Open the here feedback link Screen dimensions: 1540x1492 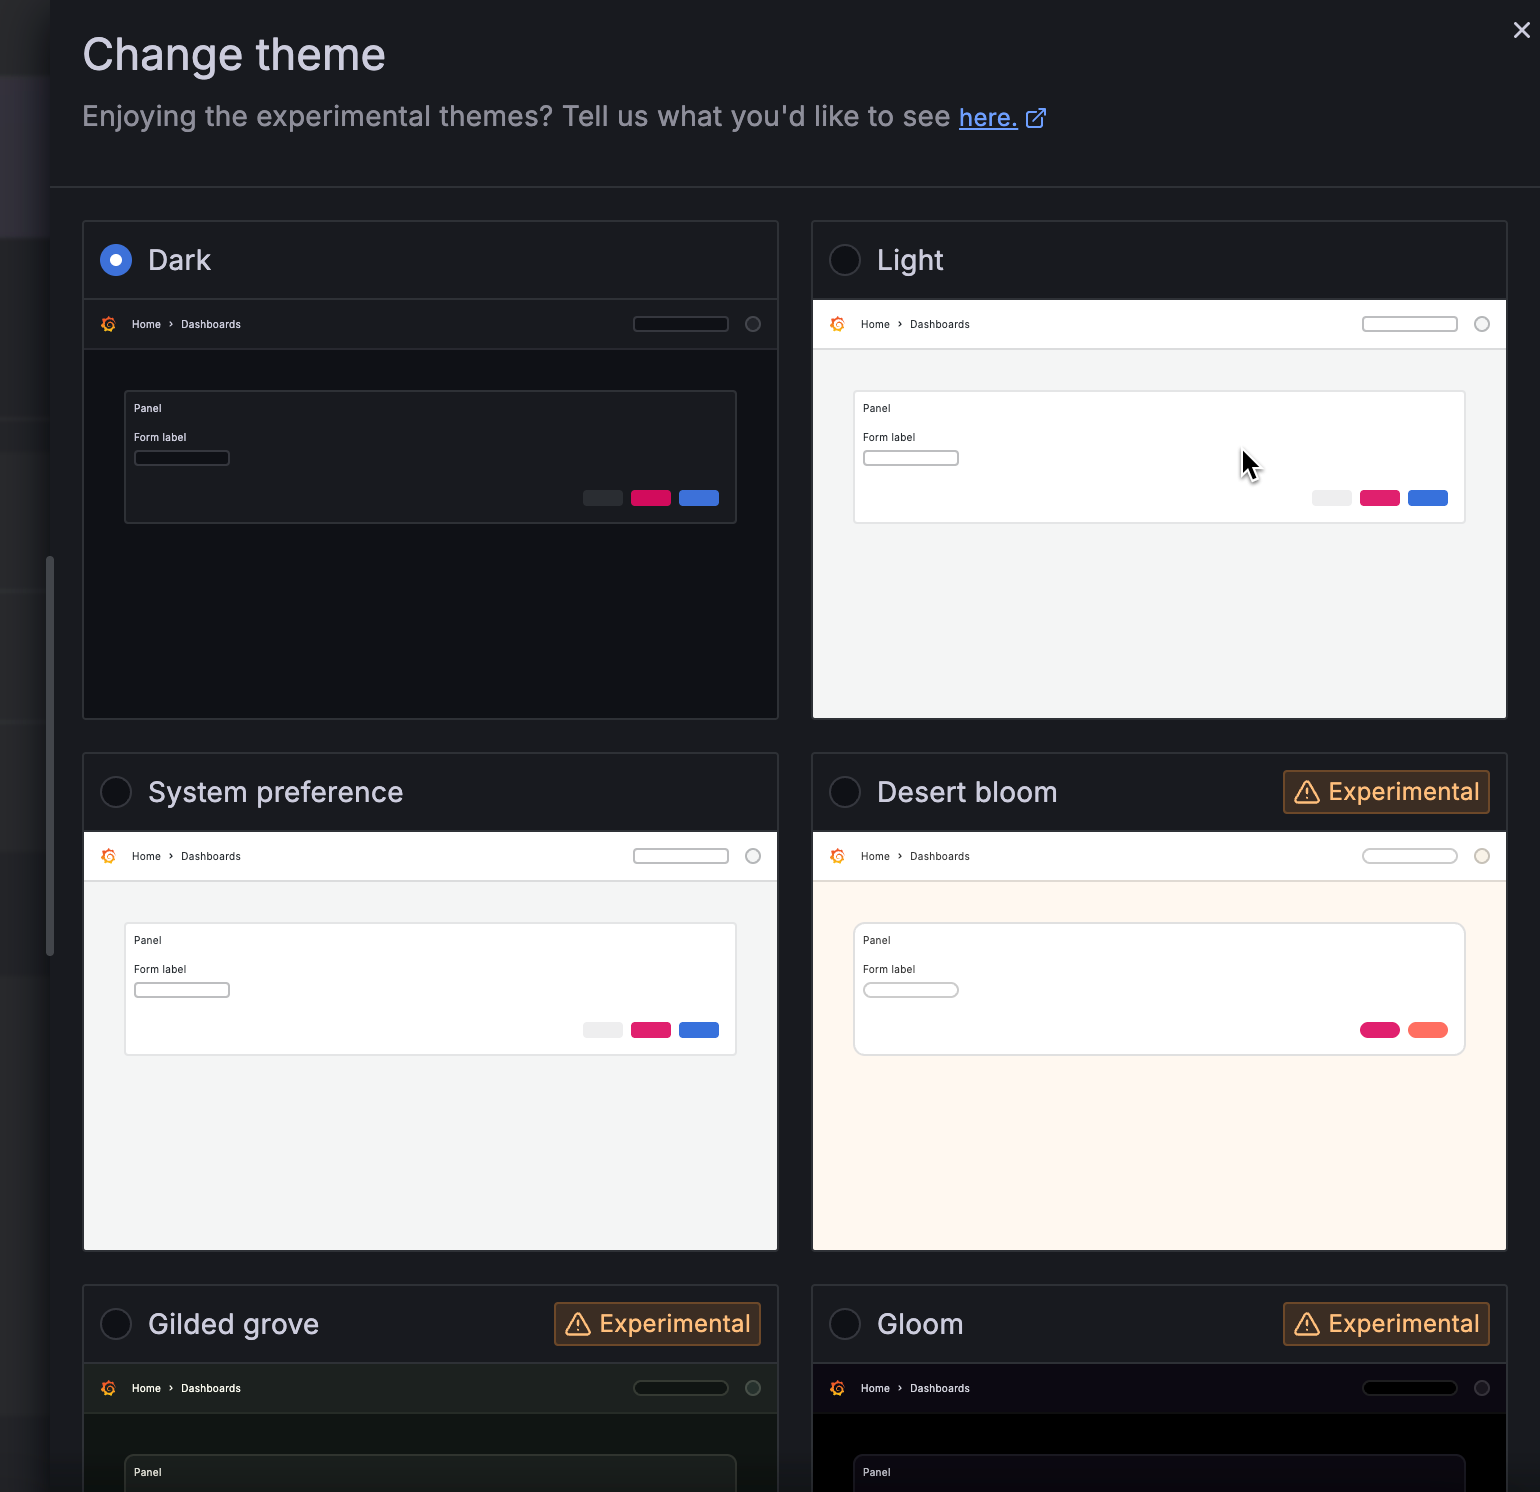[986, 118]
